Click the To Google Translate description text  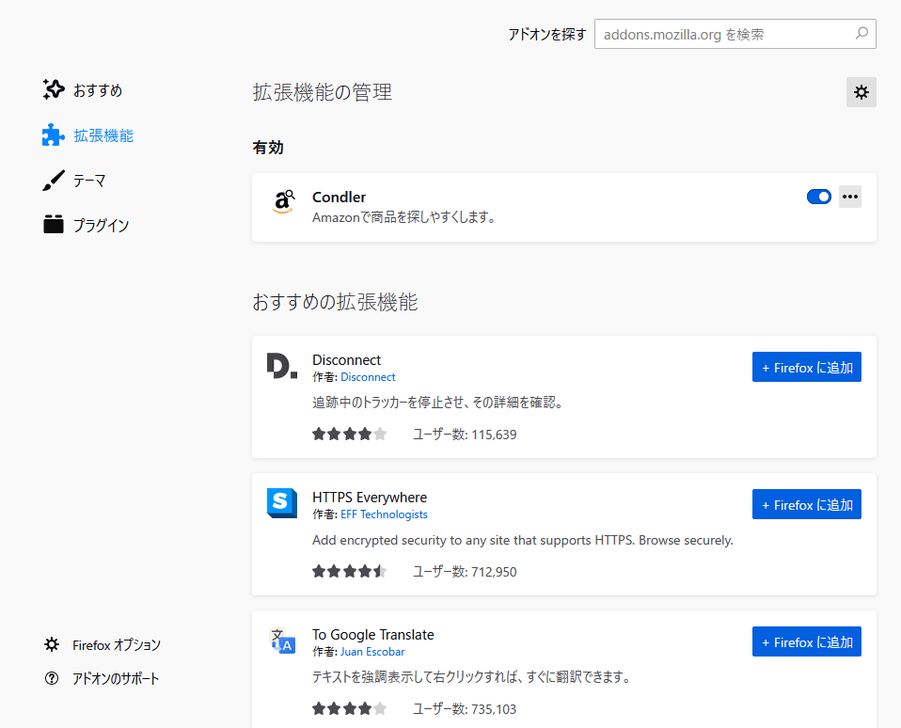pyautogui.click(x=472, y=677)
